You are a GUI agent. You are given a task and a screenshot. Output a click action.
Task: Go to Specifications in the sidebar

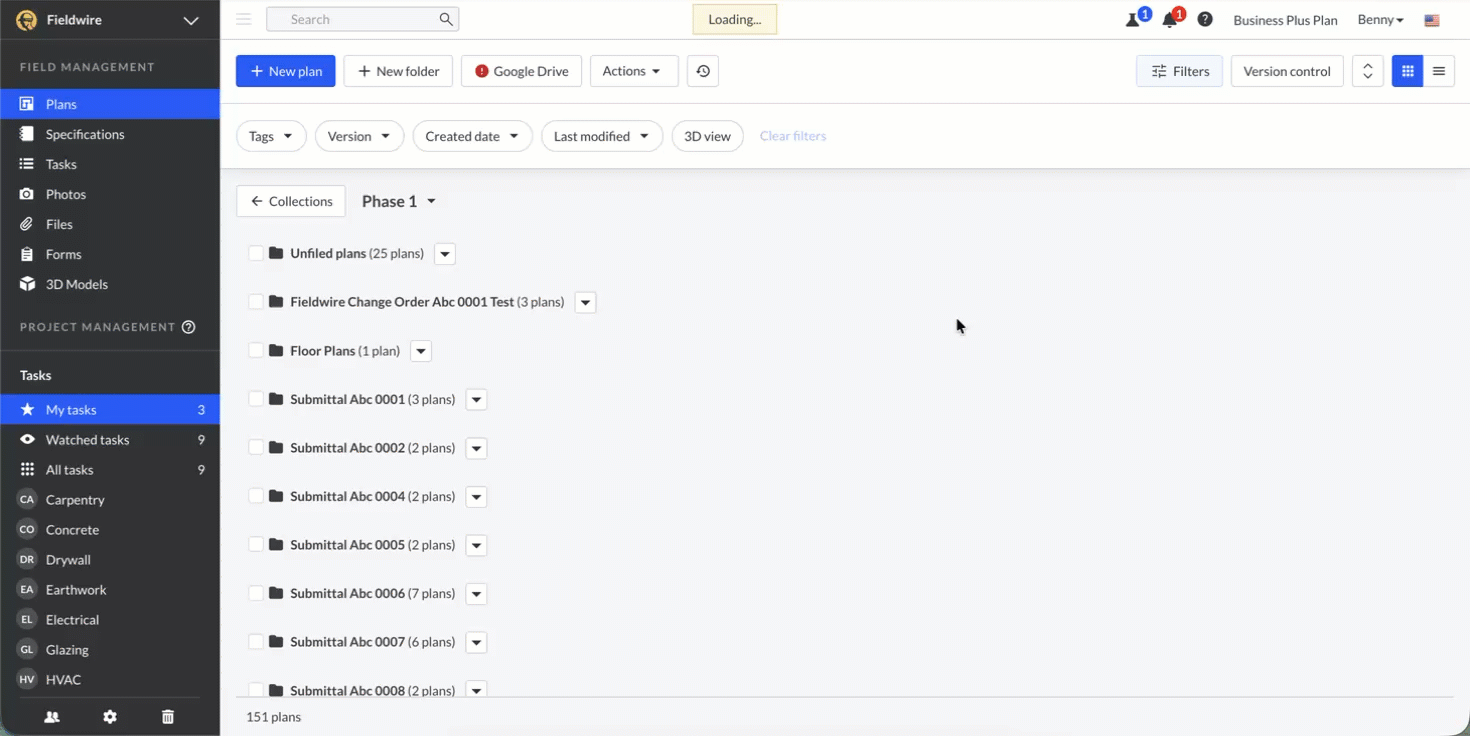(x=85, y=134)
